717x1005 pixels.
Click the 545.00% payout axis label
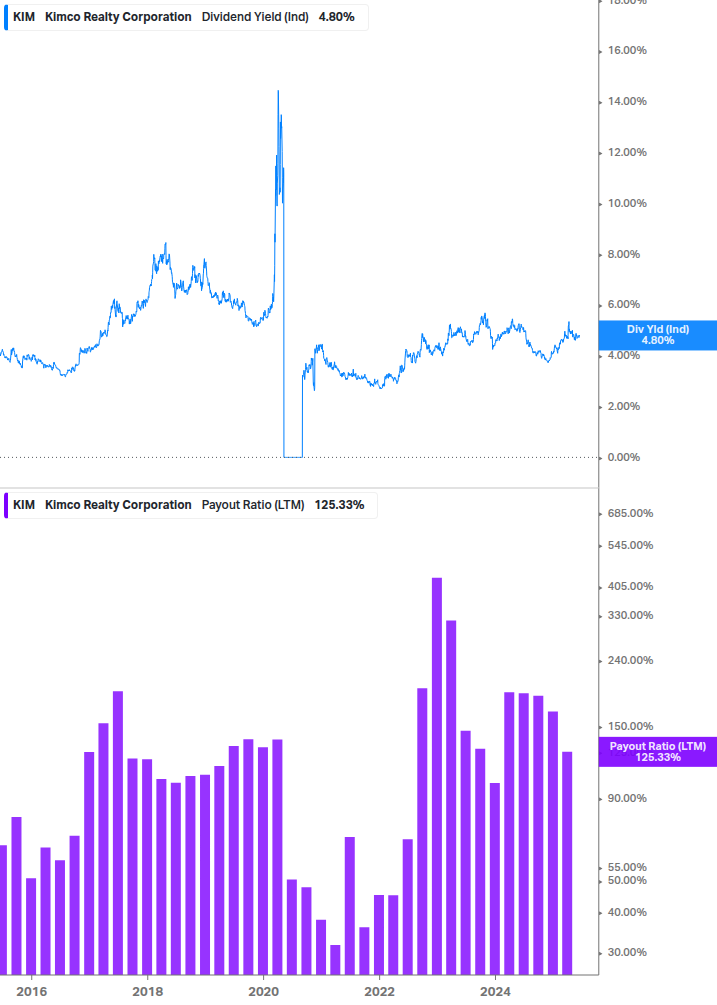point(630,545)
